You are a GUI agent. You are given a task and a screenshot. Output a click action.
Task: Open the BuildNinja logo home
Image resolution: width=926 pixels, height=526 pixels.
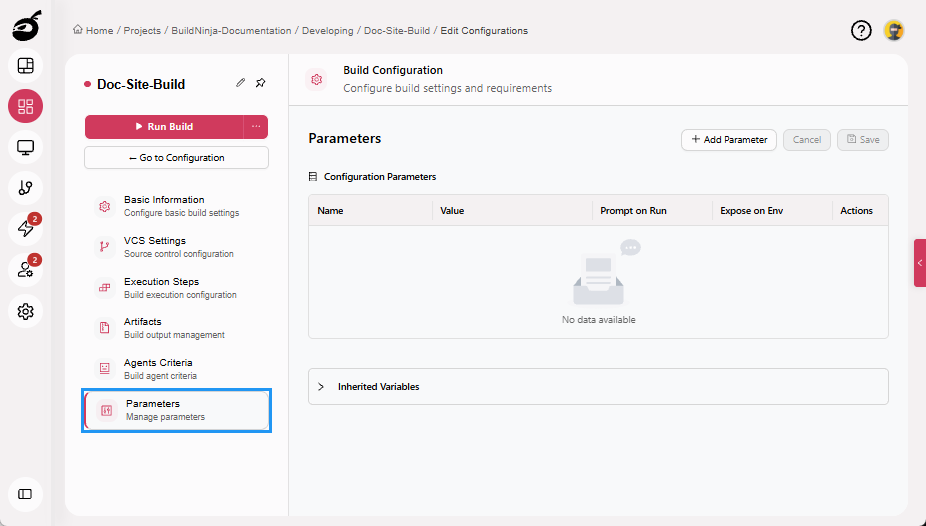pos(27,25)
